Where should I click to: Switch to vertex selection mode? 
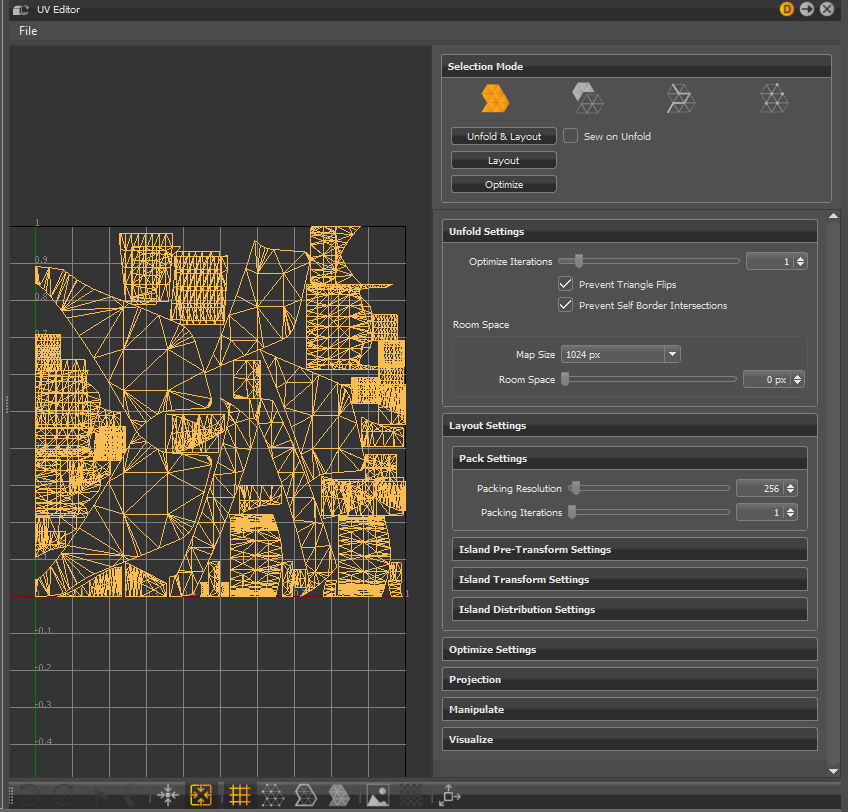click(773, 97)
